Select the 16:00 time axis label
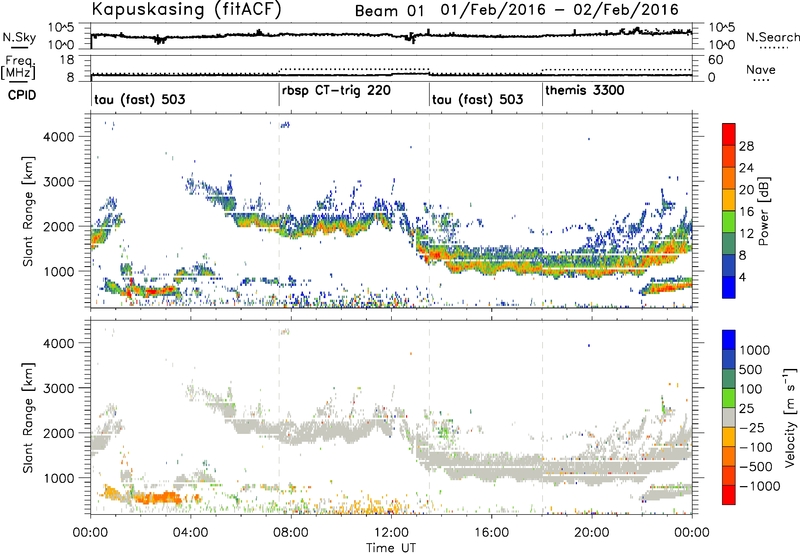800x554 pixels. pyautogui.click(x=491, y=533)
